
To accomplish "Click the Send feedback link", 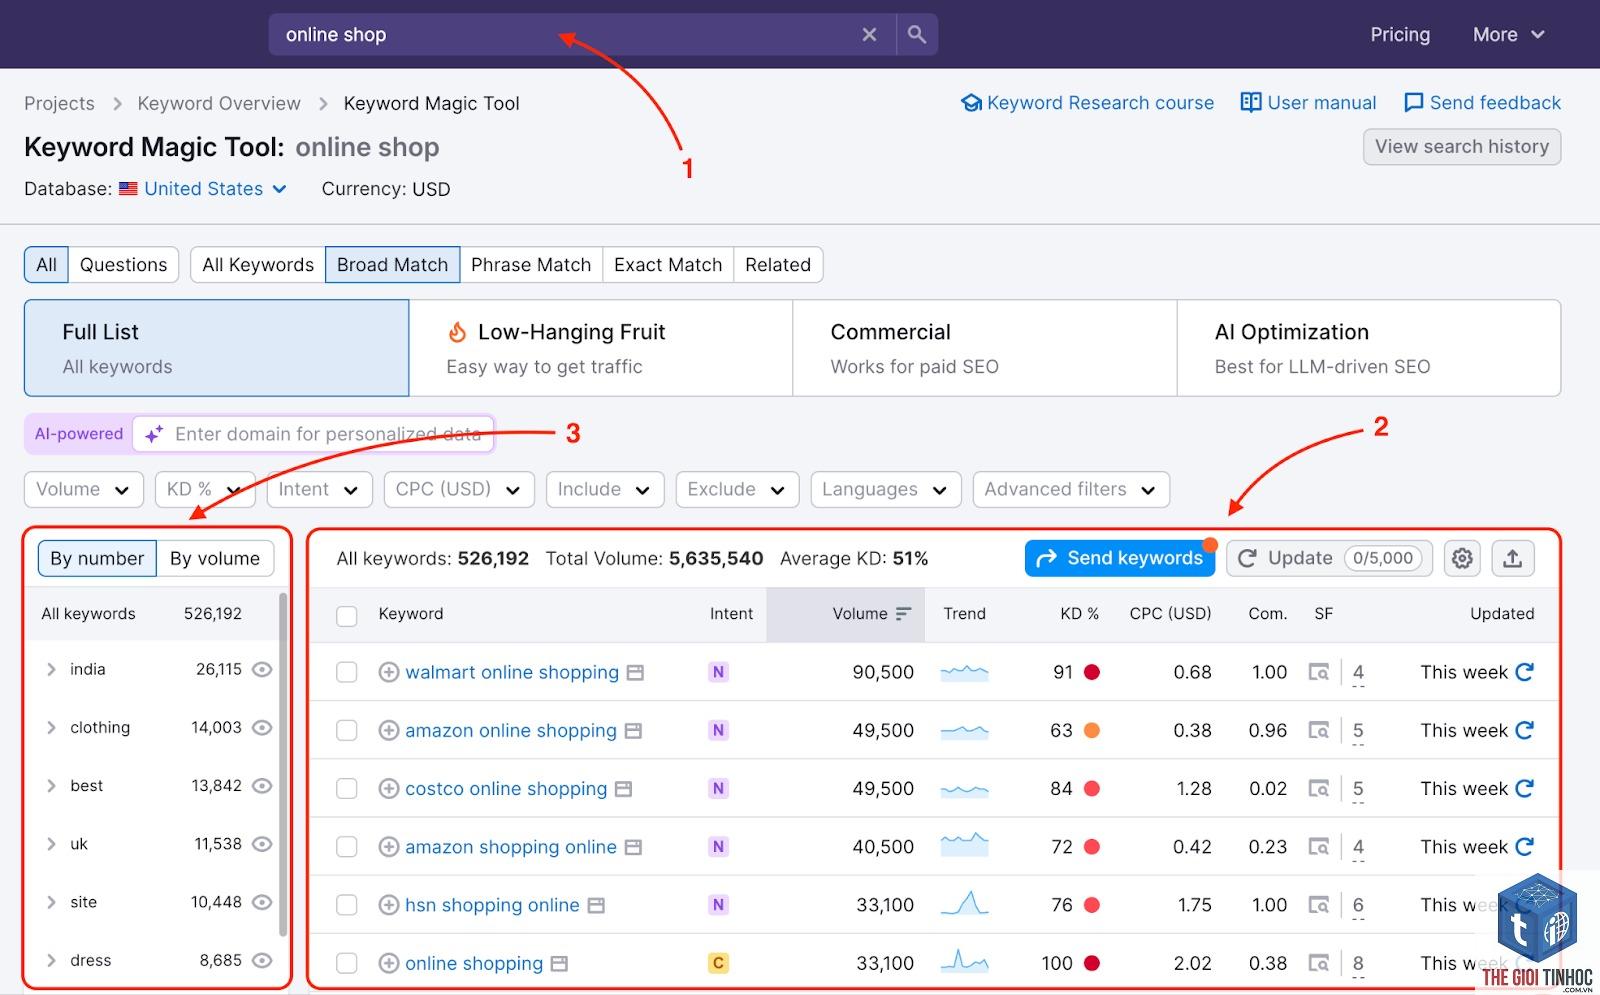I will pyautogui.click(x=1482, y=103).
